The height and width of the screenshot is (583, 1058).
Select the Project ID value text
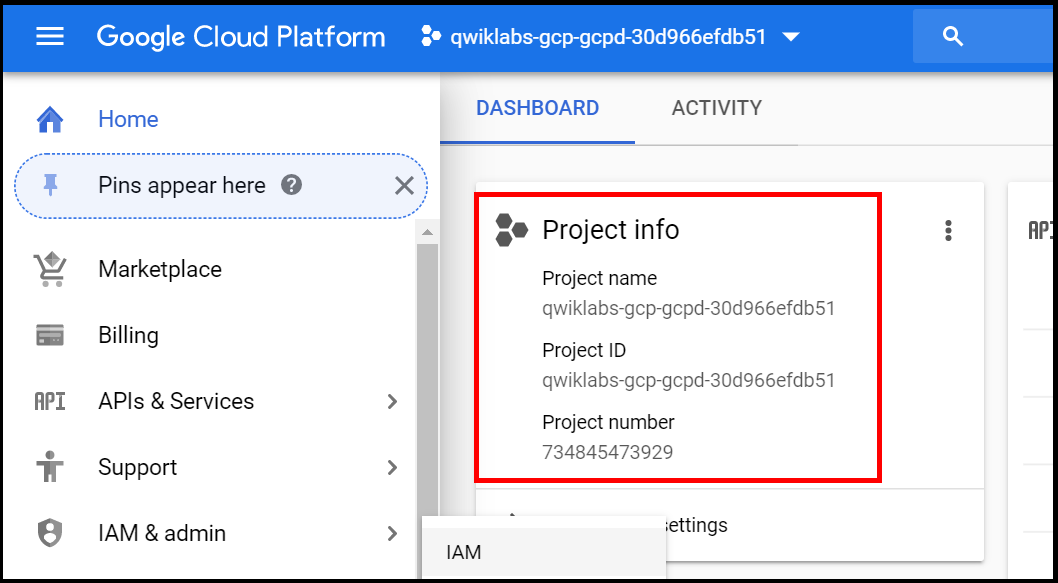click(x=689, y=380)
